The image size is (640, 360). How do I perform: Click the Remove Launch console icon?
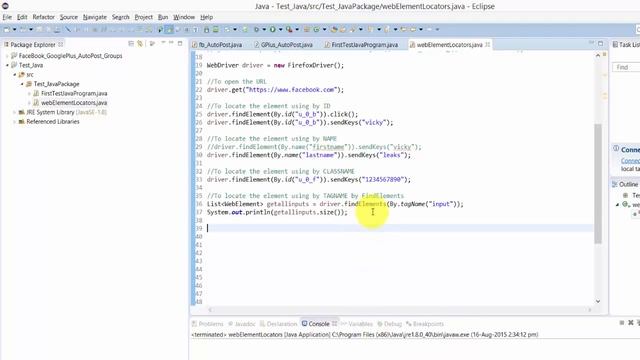pos(631,323)
